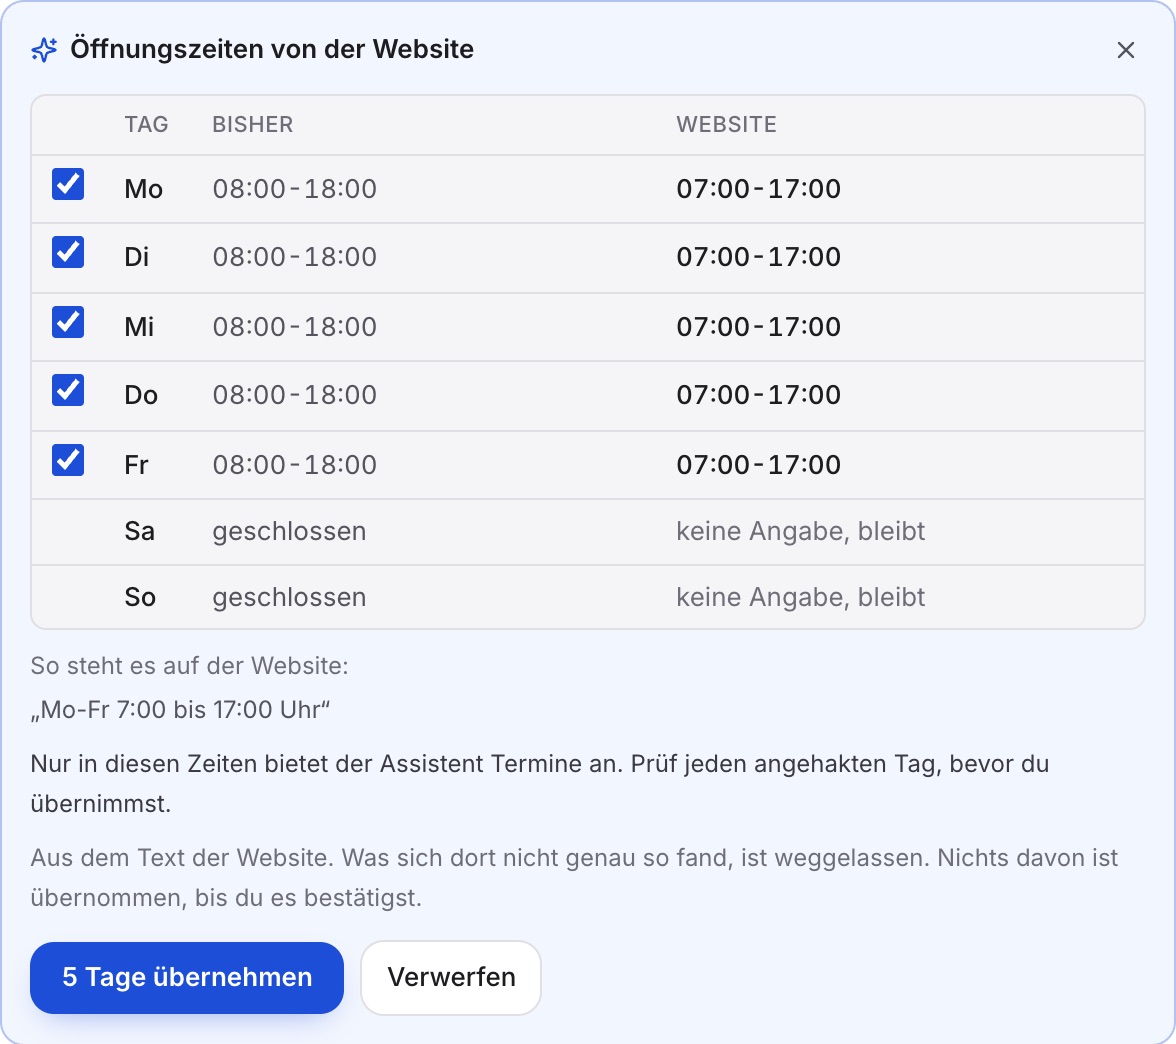Image resolution: width=1176 pixels, height=1044 pixels.
Task: Click Wednesday's website hours 07:00-17:00
Action: pyautogui.click(x=758, y=327)
